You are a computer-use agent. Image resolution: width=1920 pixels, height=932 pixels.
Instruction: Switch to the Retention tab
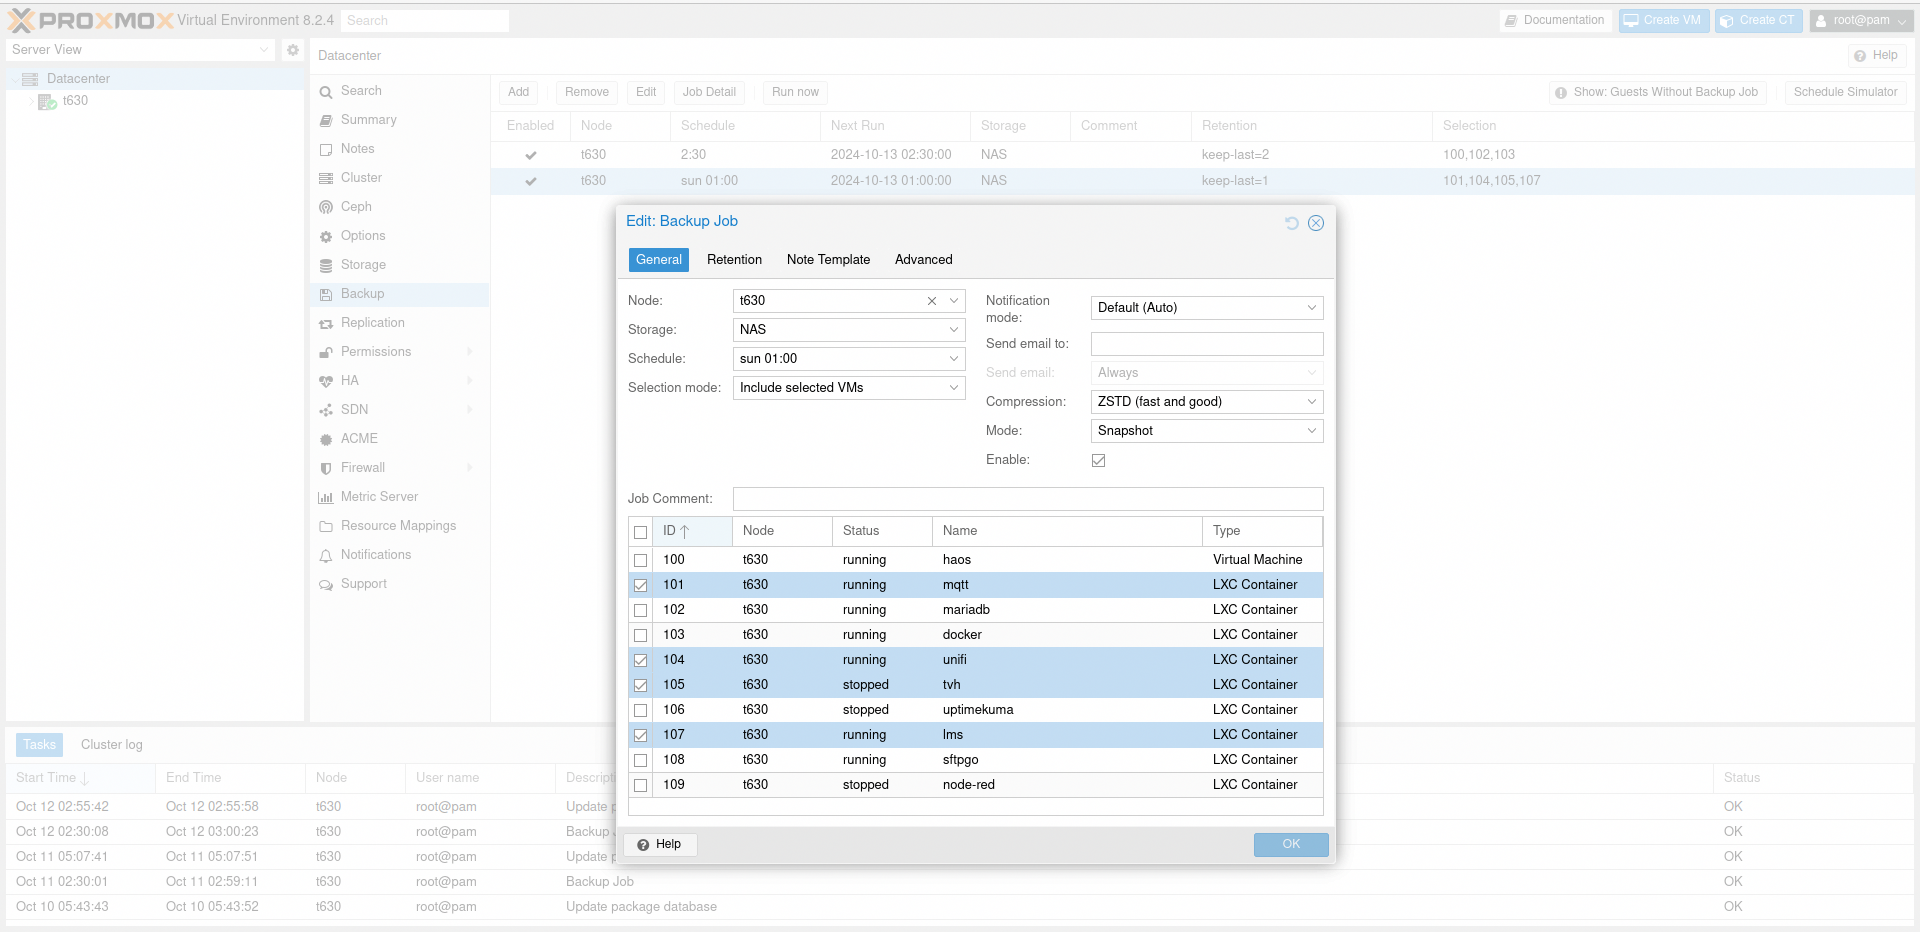click(x=734, y=260)
